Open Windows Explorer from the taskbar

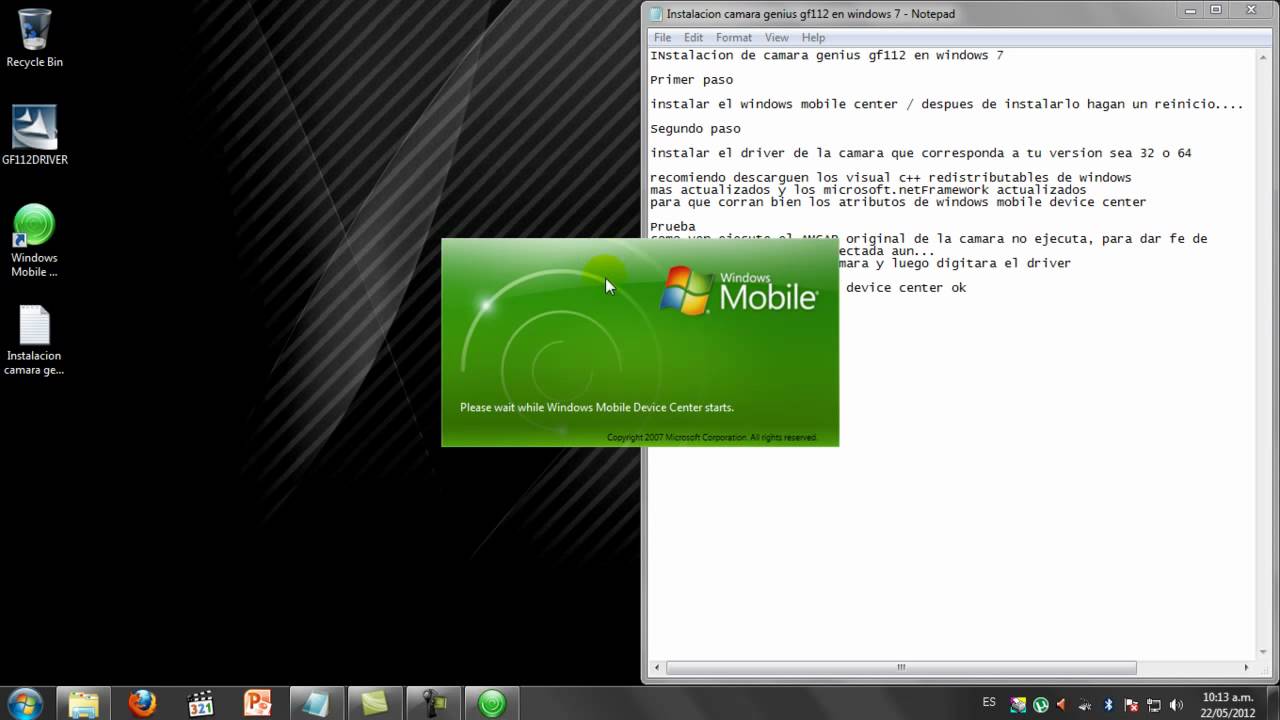pyautogui.click(x=84, y=703)
